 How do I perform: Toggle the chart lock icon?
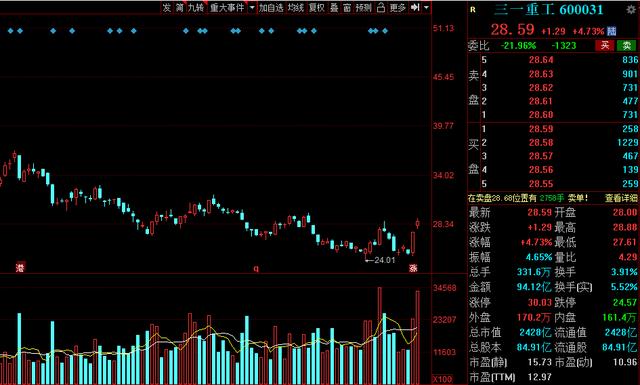(381, 7)
